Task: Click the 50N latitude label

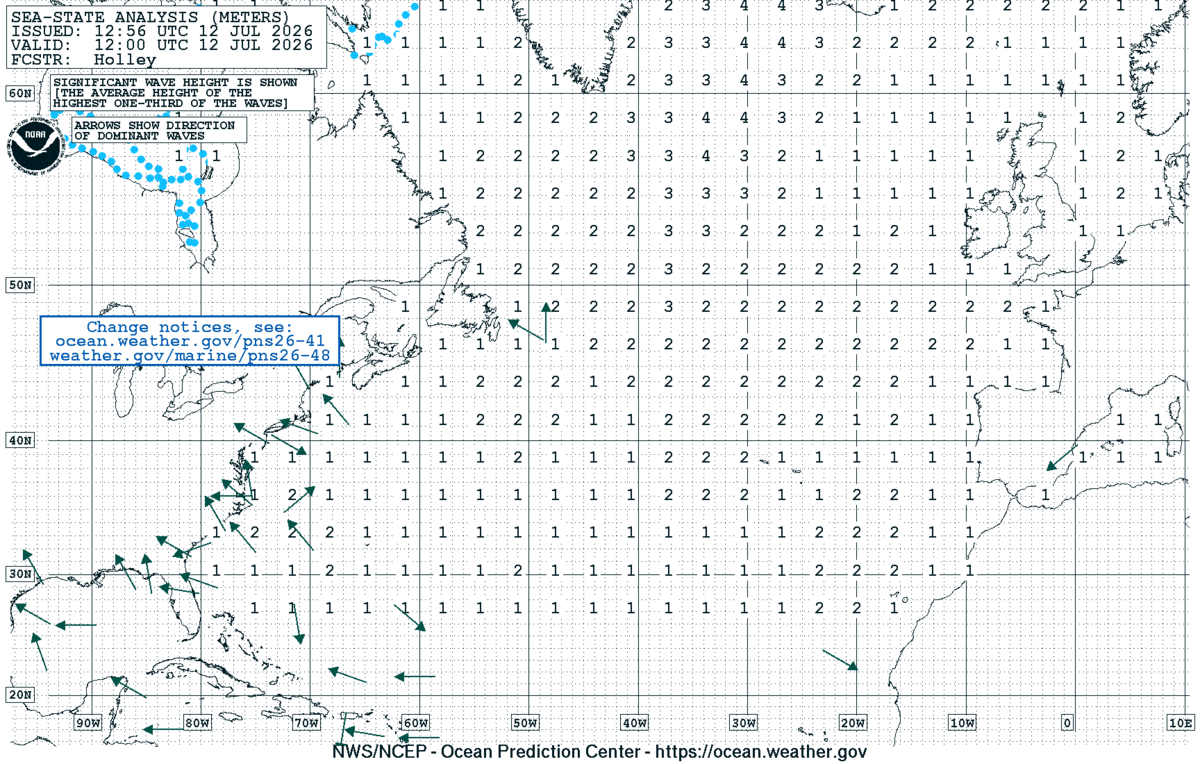Action: 20,285
